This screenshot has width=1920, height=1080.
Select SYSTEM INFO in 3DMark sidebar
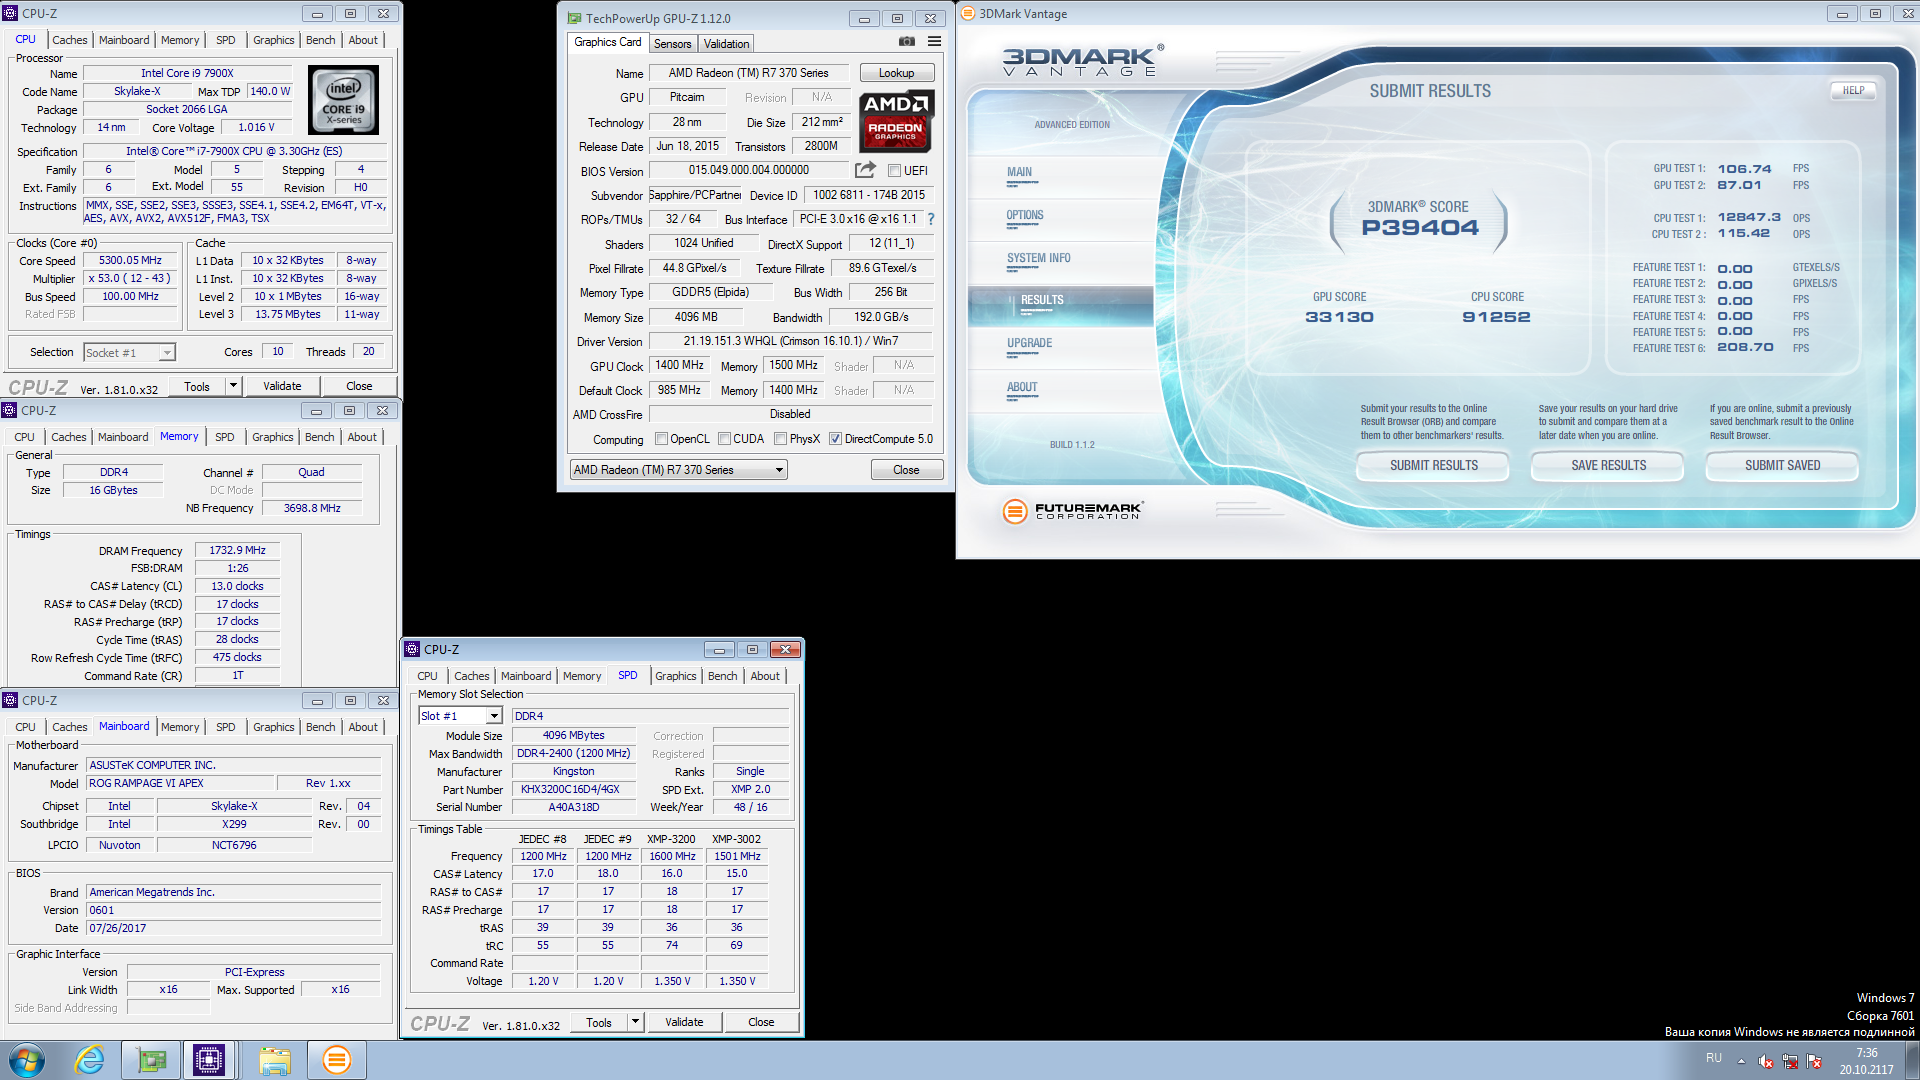point(1038,258)
